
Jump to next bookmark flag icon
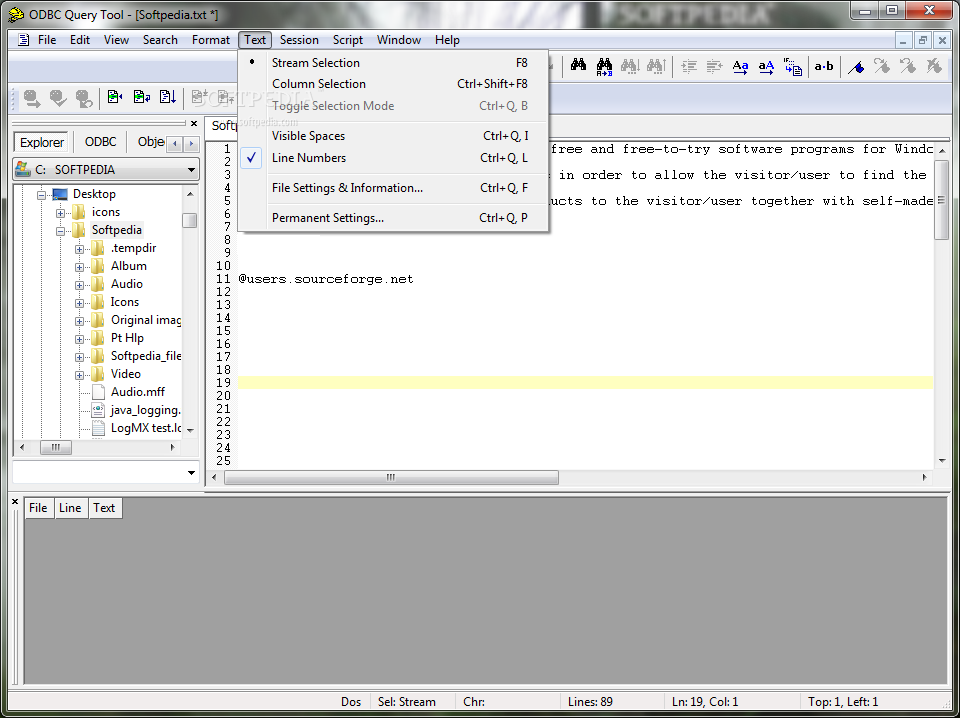coord(882,65)
